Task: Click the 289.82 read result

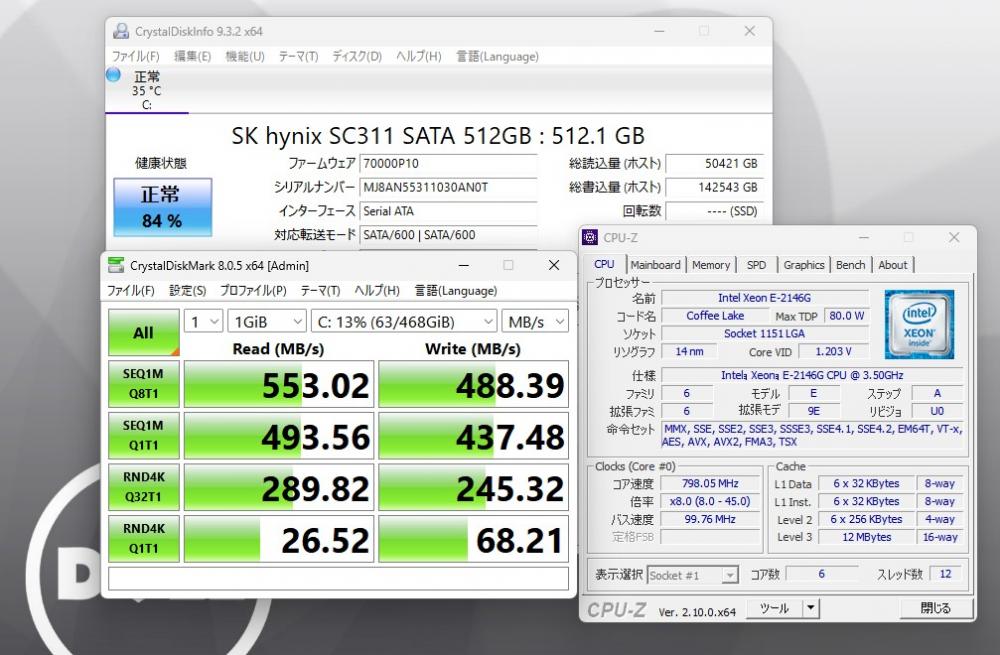Action: click(x=279, y=487)
